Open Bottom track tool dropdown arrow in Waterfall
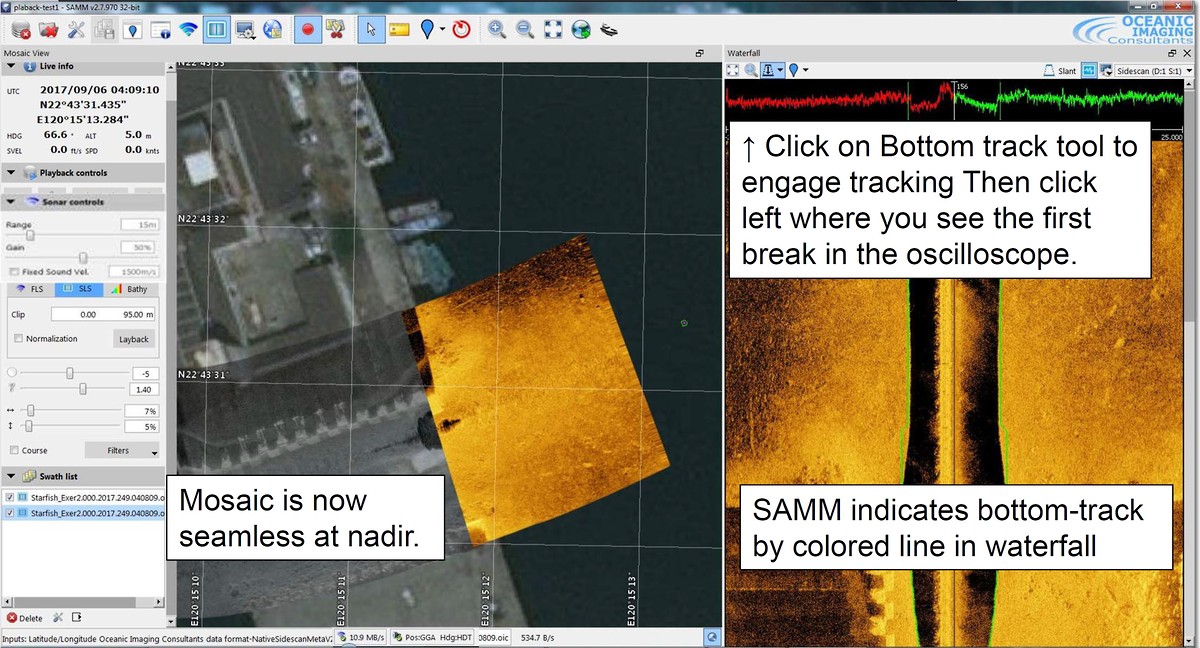The height and width of the screenshot is (648, 1200). [x=780, y=70]
